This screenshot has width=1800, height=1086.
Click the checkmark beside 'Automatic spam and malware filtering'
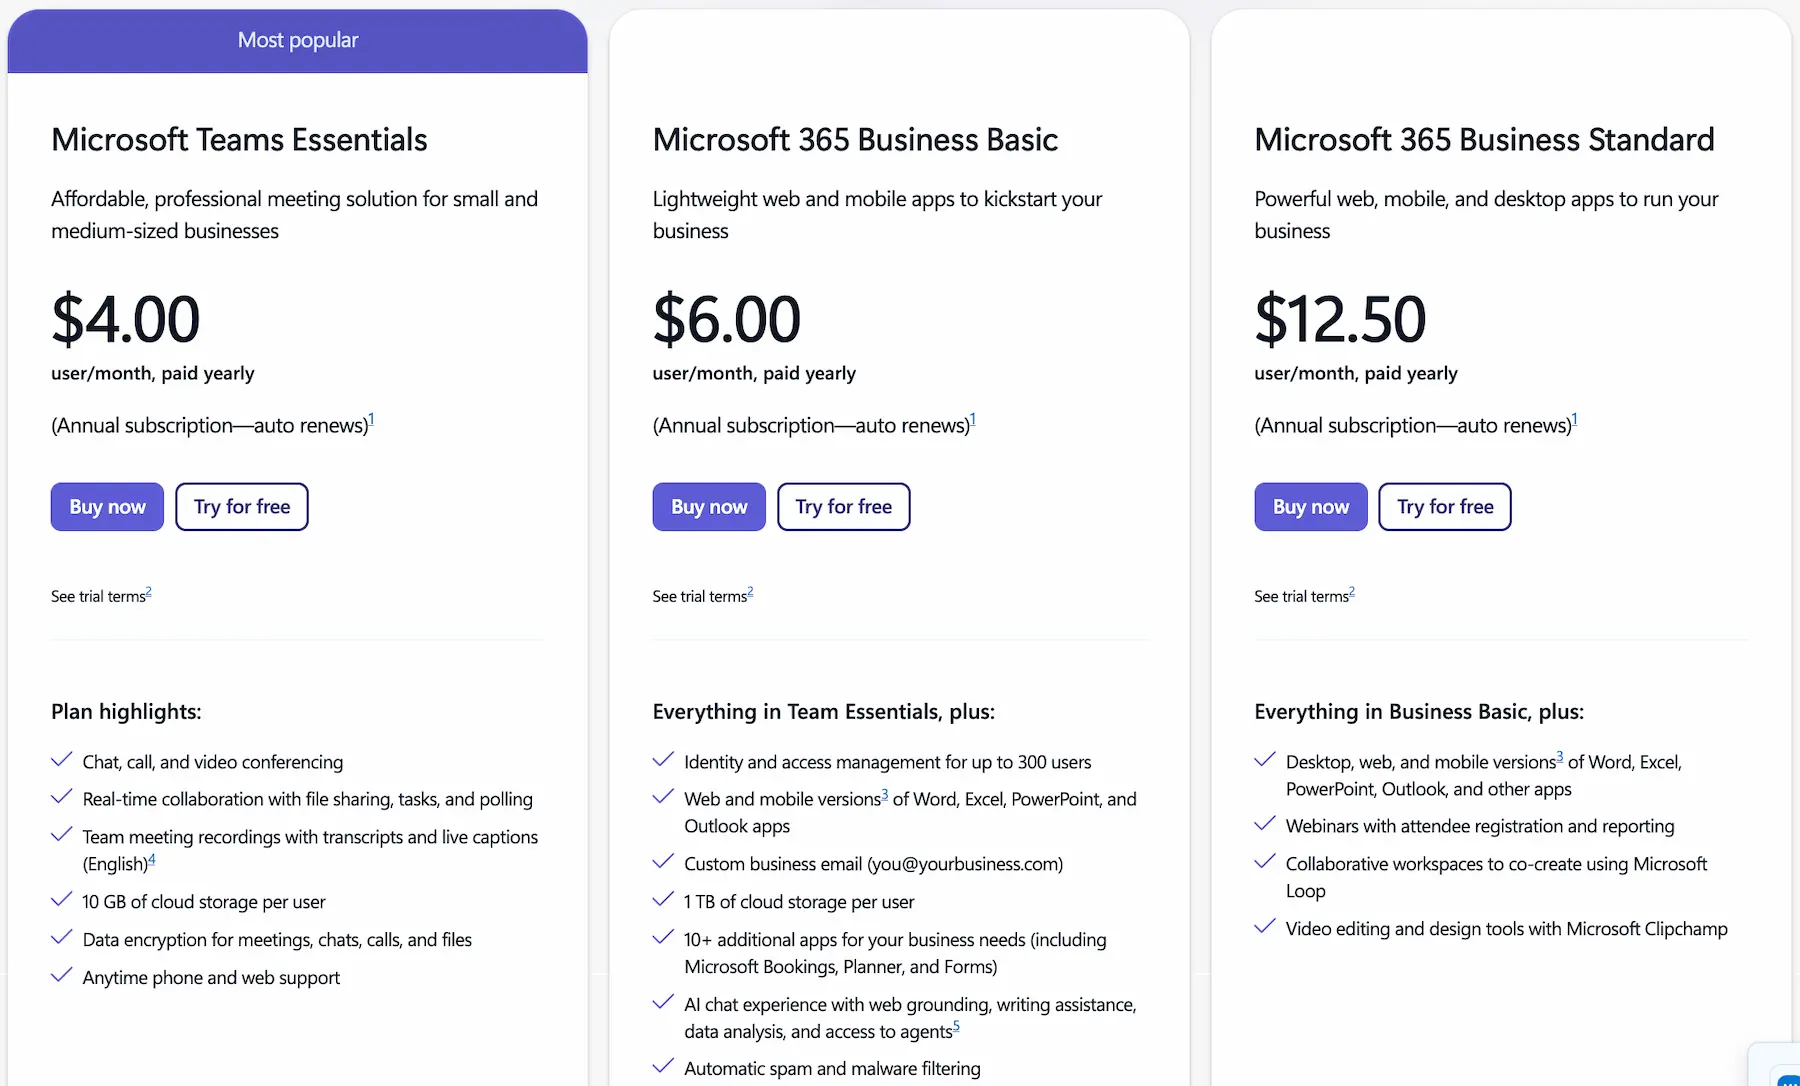[663, 1066]
